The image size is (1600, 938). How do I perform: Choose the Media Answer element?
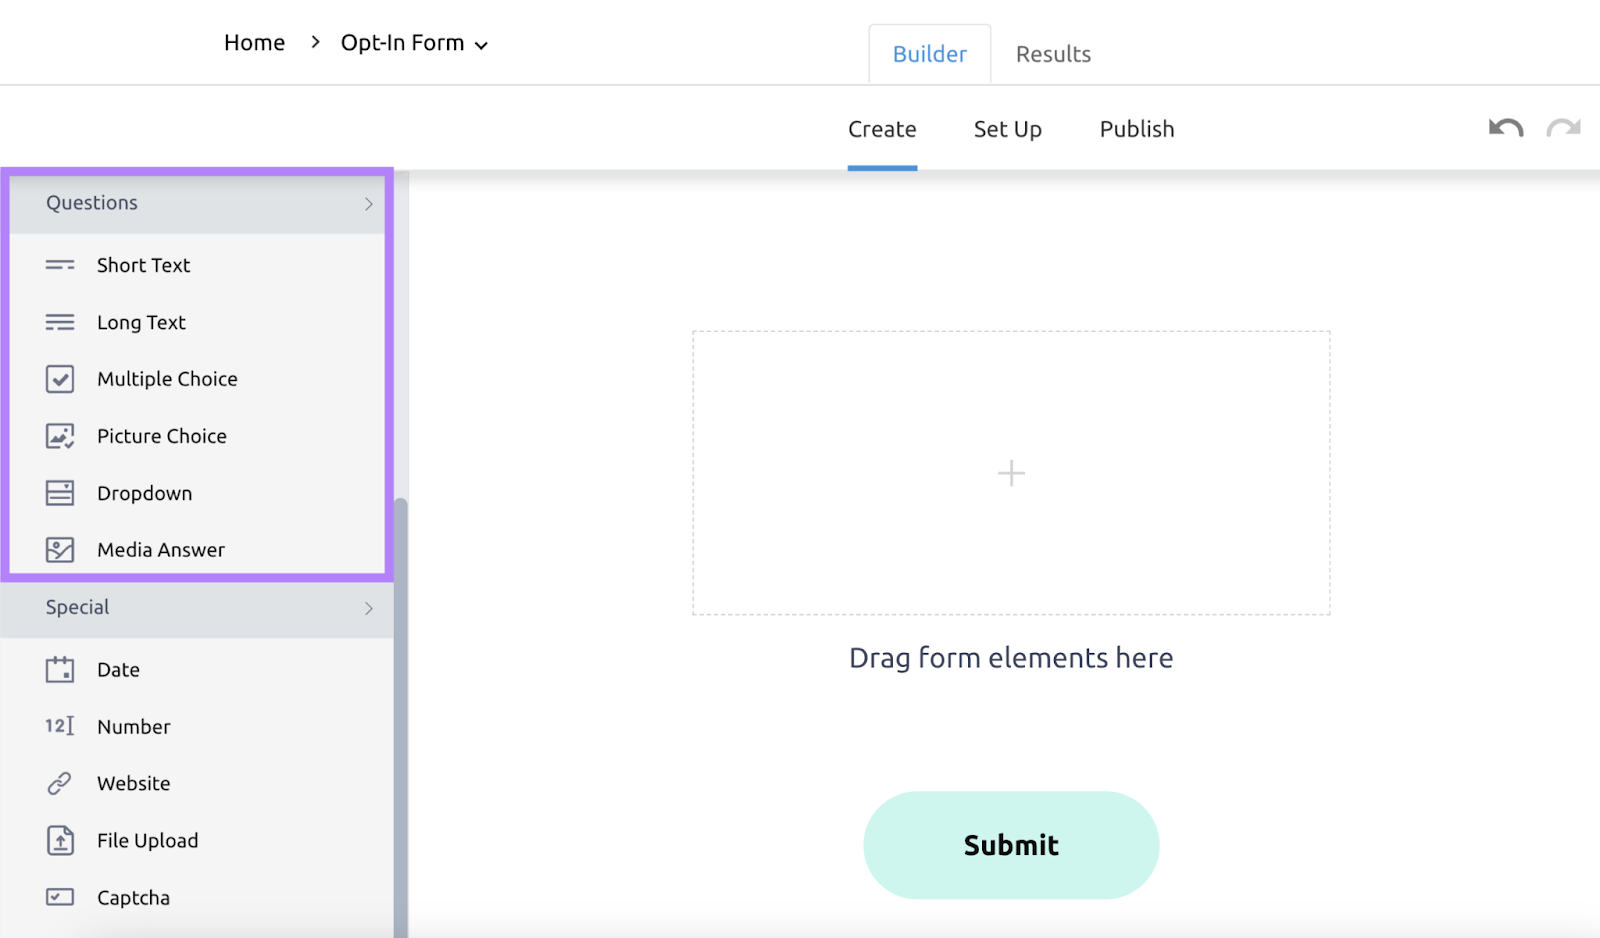point(160,549)
